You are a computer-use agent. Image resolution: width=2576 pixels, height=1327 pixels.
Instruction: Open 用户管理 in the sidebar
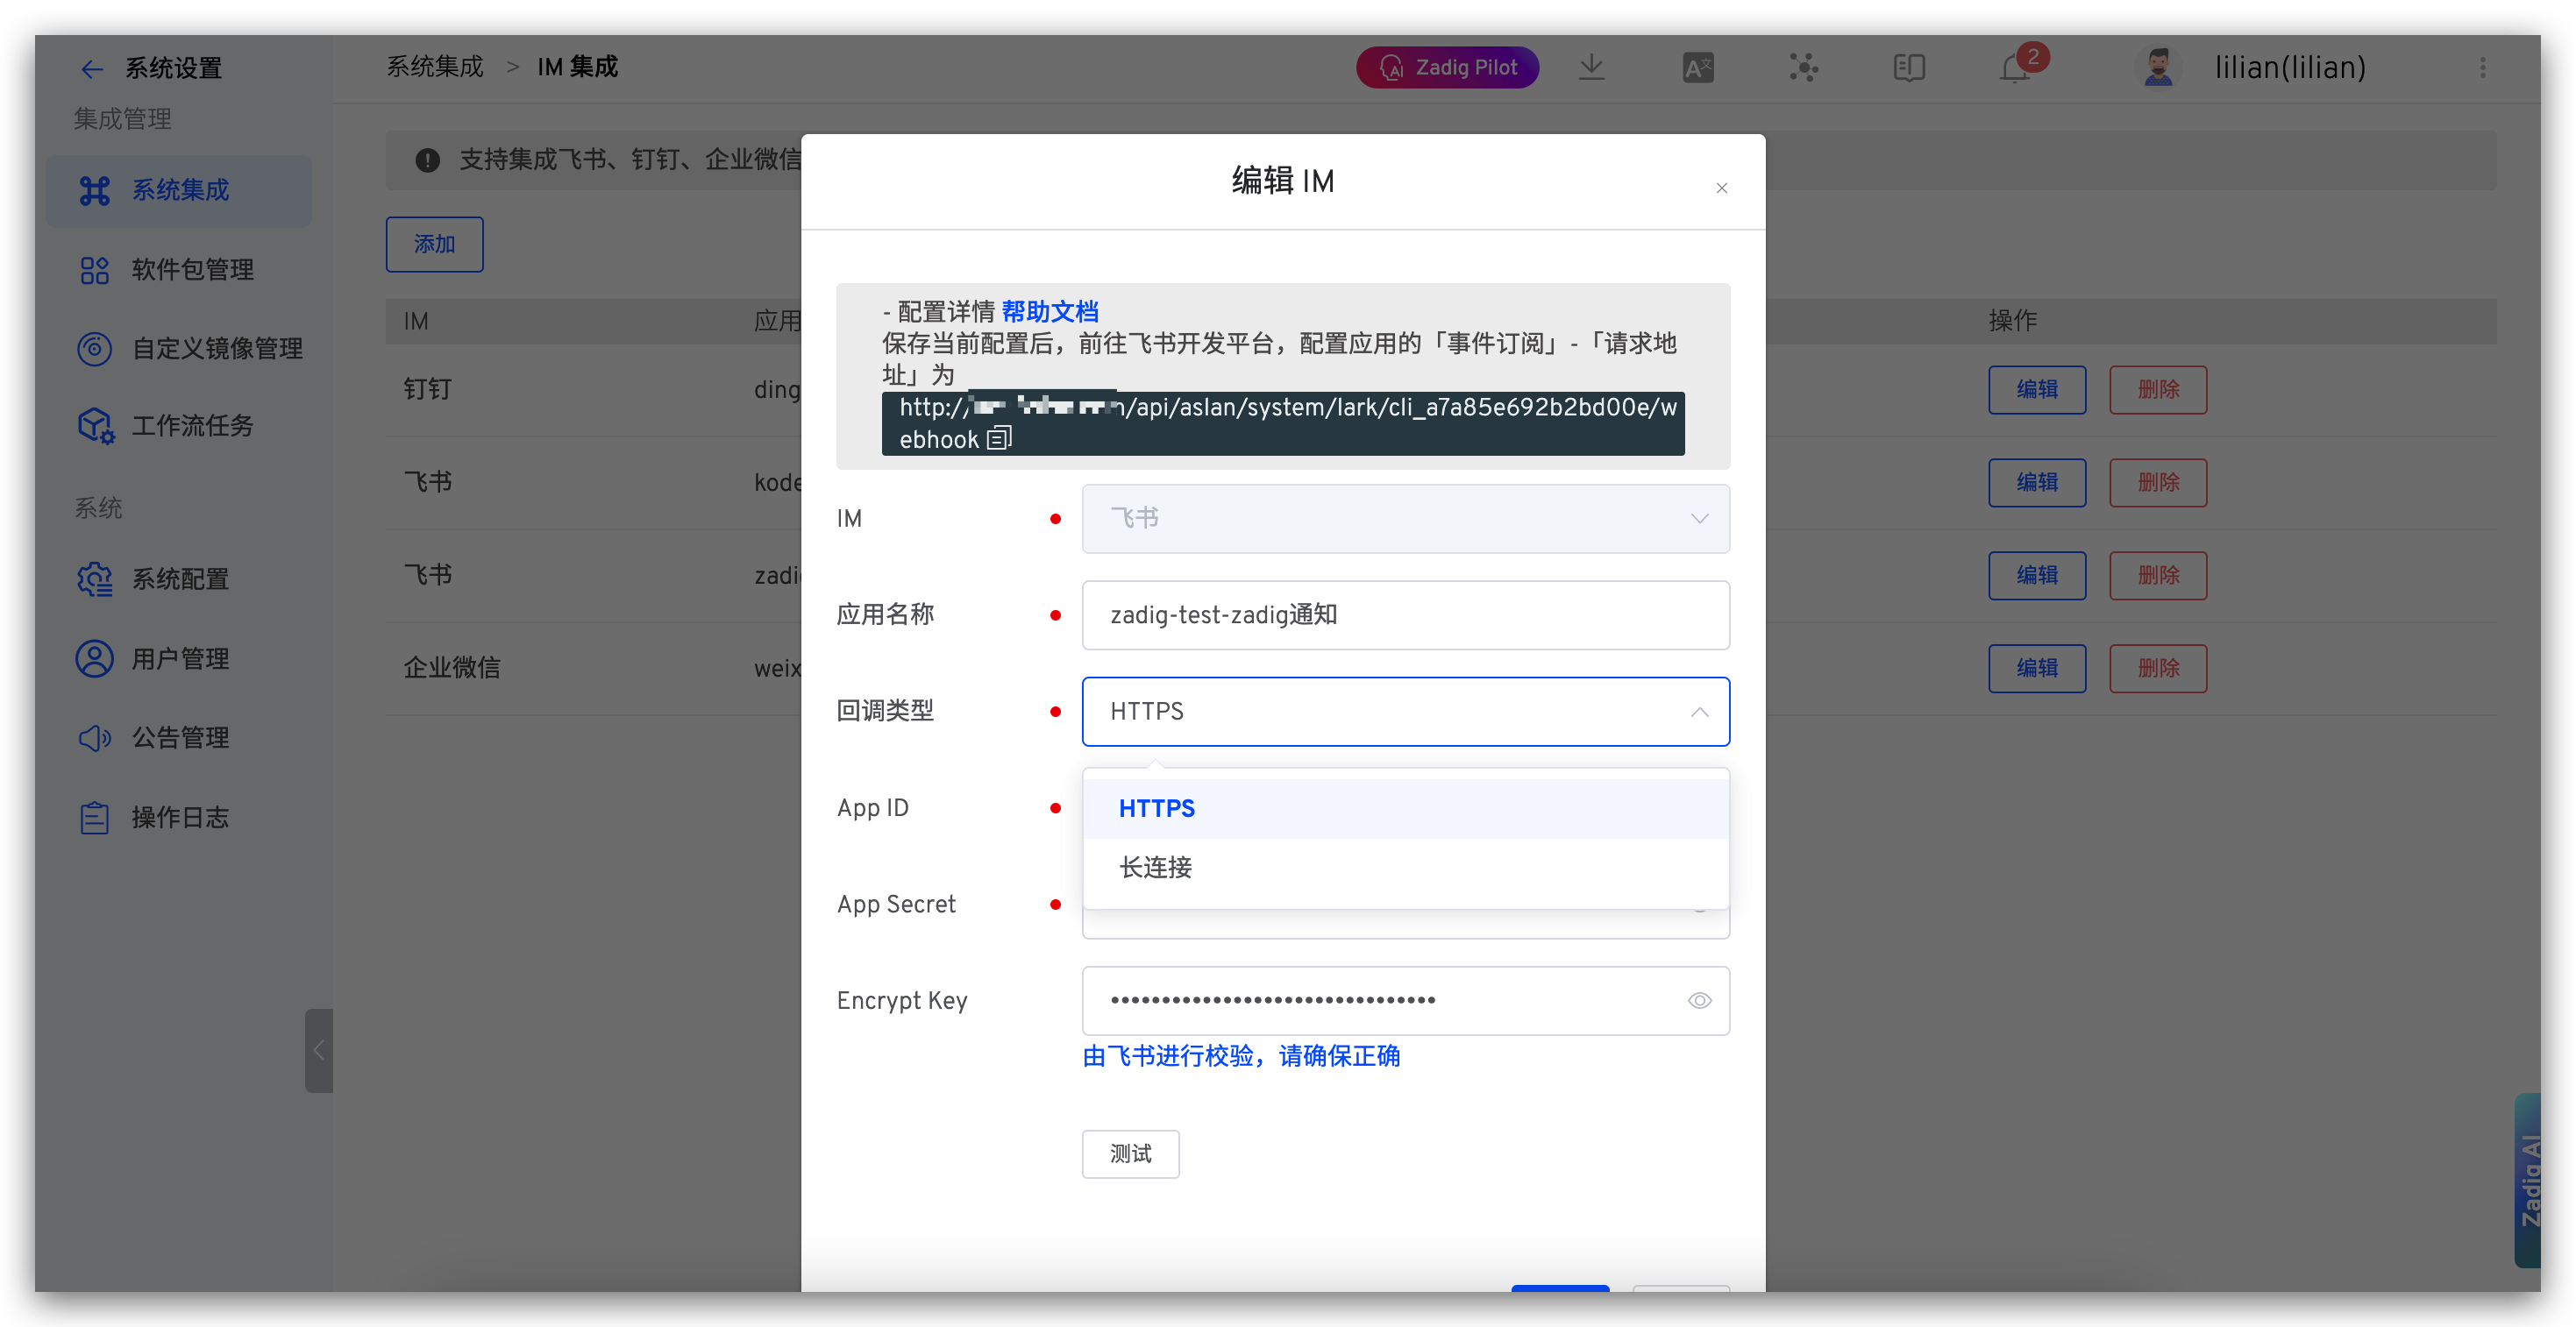180,659
